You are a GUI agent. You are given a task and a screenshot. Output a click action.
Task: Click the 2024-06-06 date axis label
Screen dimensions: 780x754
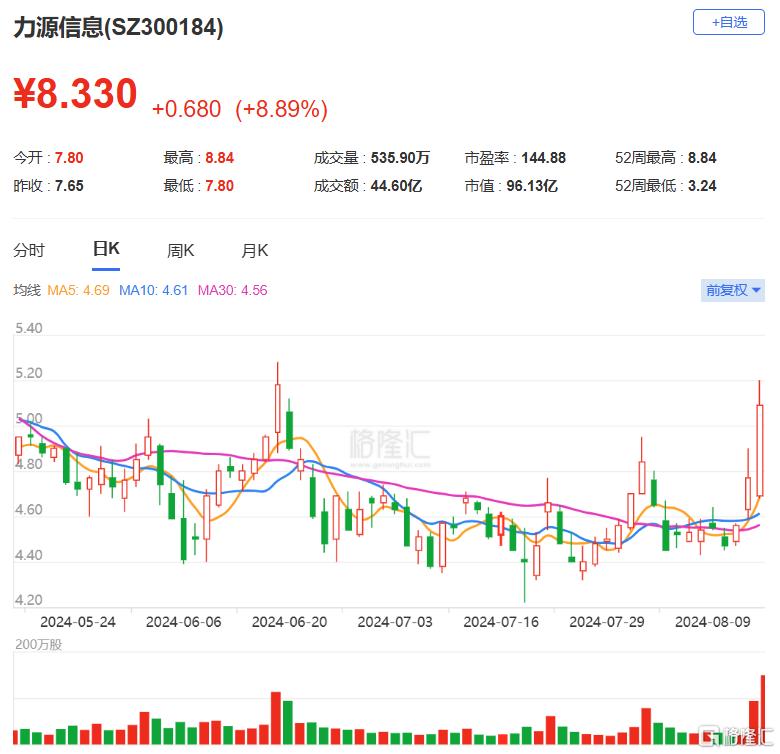pyautogui.click(x=184, y=622)
